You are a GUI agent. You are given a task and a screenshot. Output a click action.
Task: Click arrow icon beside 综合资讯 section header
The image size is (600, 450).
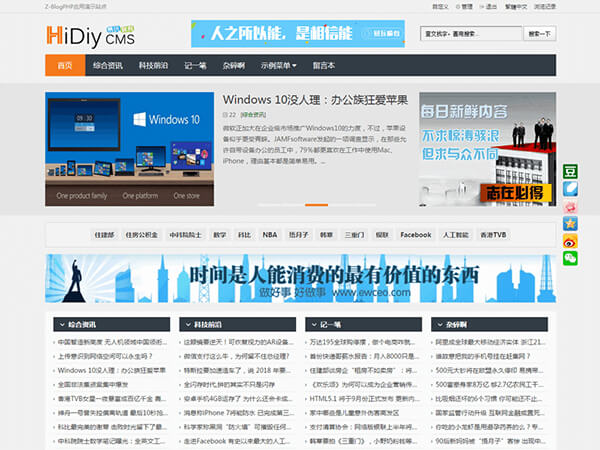(x=61, y=324)
